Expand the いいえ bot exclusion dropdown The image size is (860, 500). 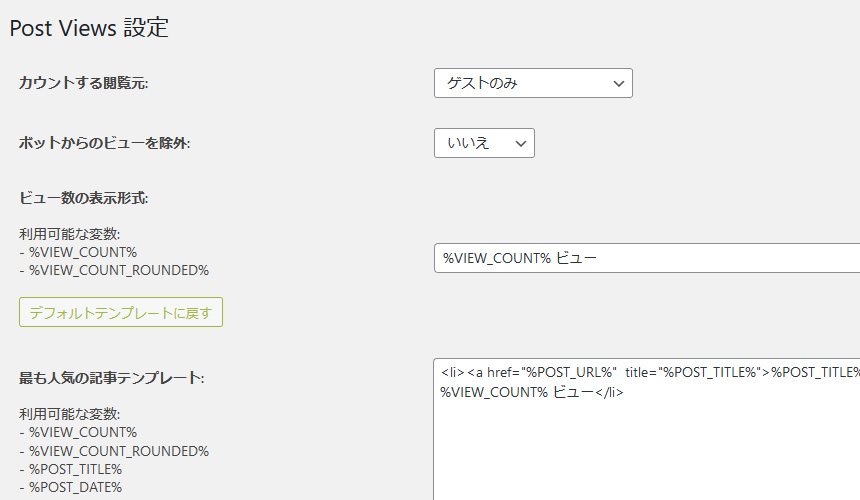[x=483, y=143]
